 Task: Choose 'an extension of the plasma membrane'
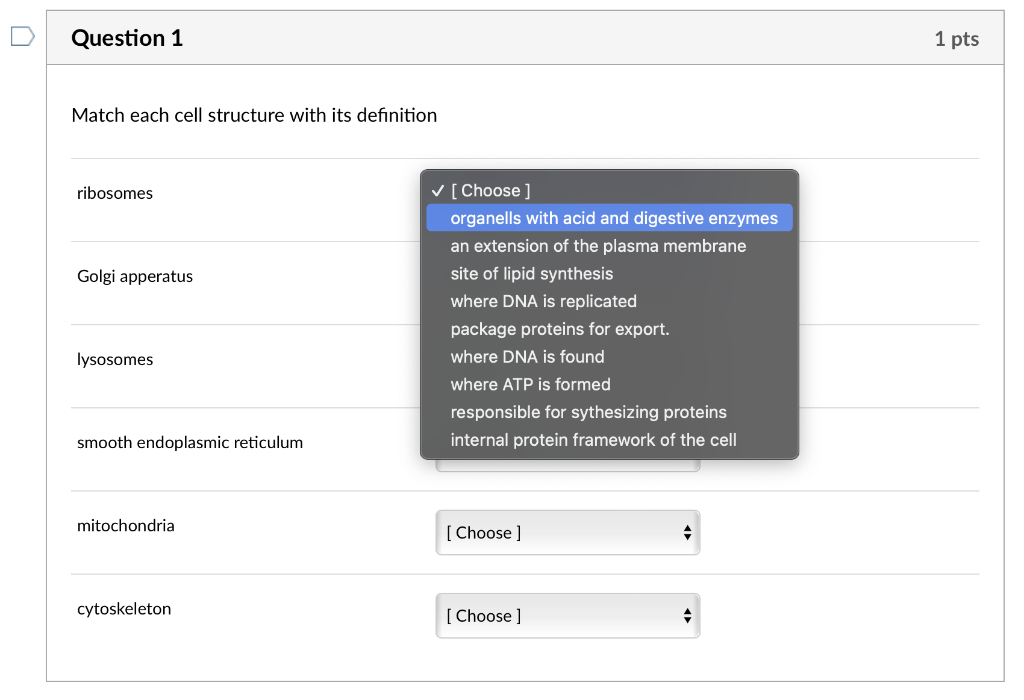pyautogui.click(x=598, y=246)
